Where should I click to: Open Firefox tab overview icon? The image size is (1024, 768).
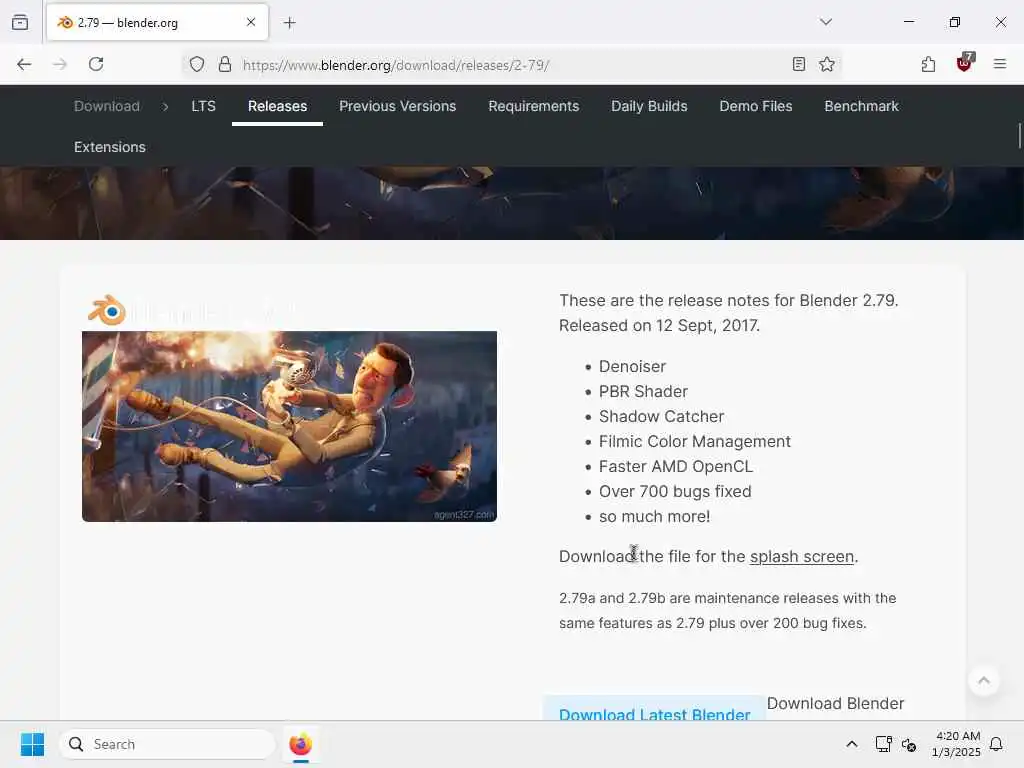tap(20, 22)
